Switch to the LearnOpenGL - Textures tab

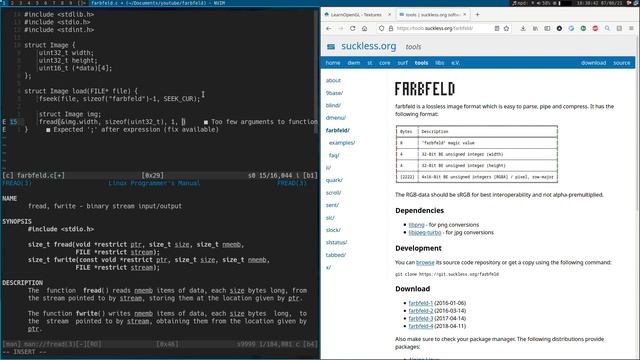click(x=356, y=15)
